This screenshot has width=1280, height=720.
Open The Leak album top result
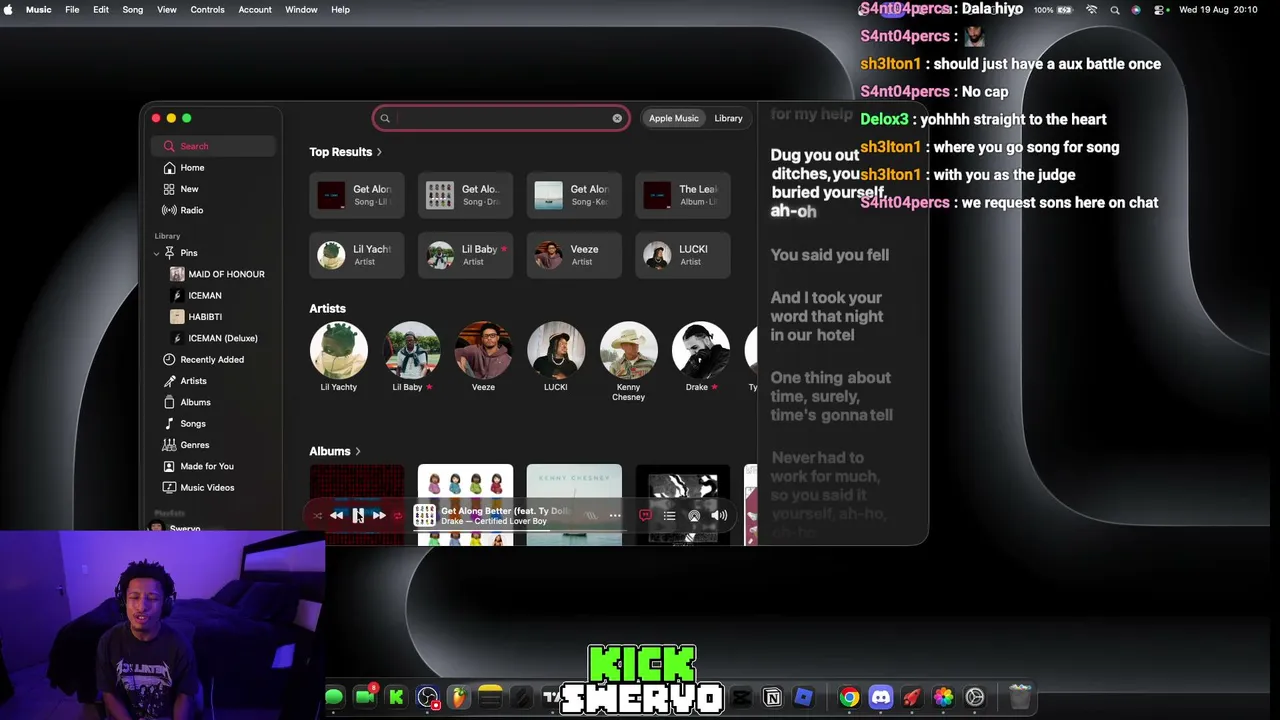[x=682, y=195]
